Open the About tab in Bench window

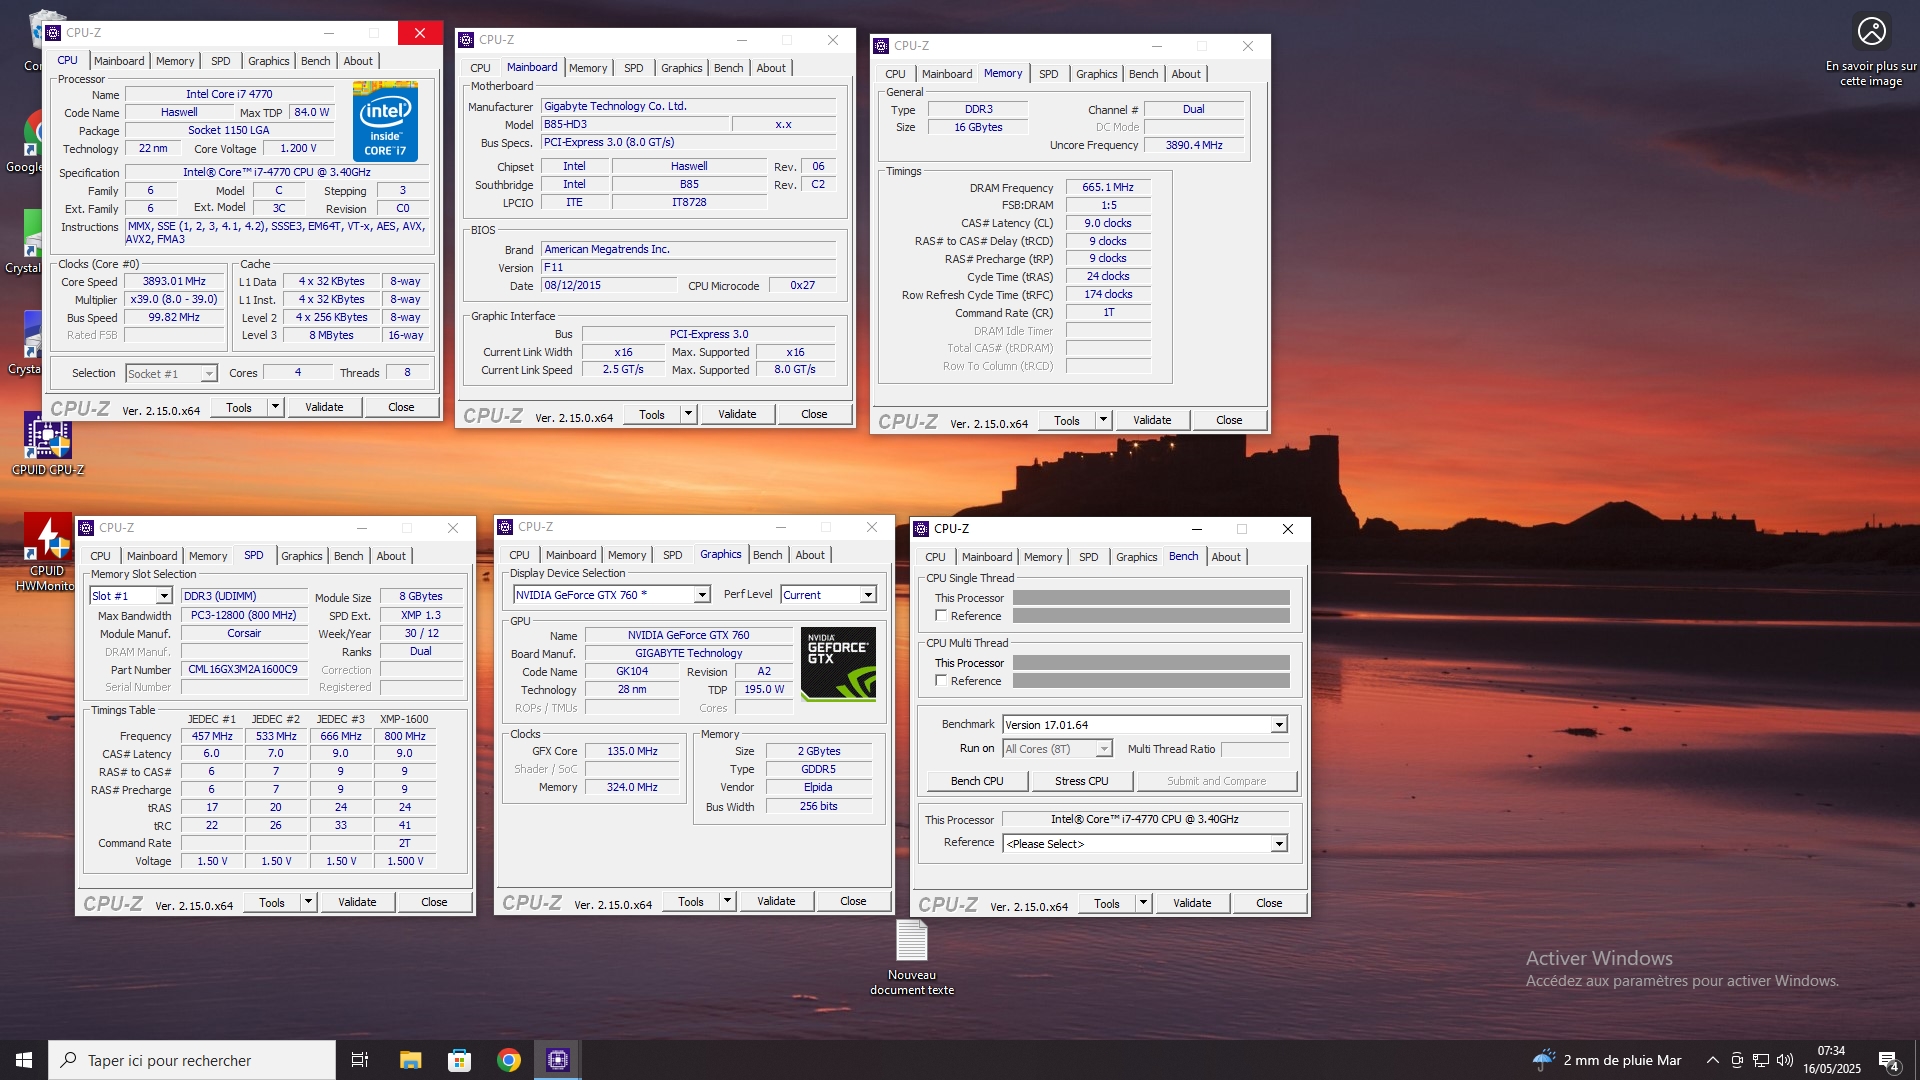pos(1226,557)
